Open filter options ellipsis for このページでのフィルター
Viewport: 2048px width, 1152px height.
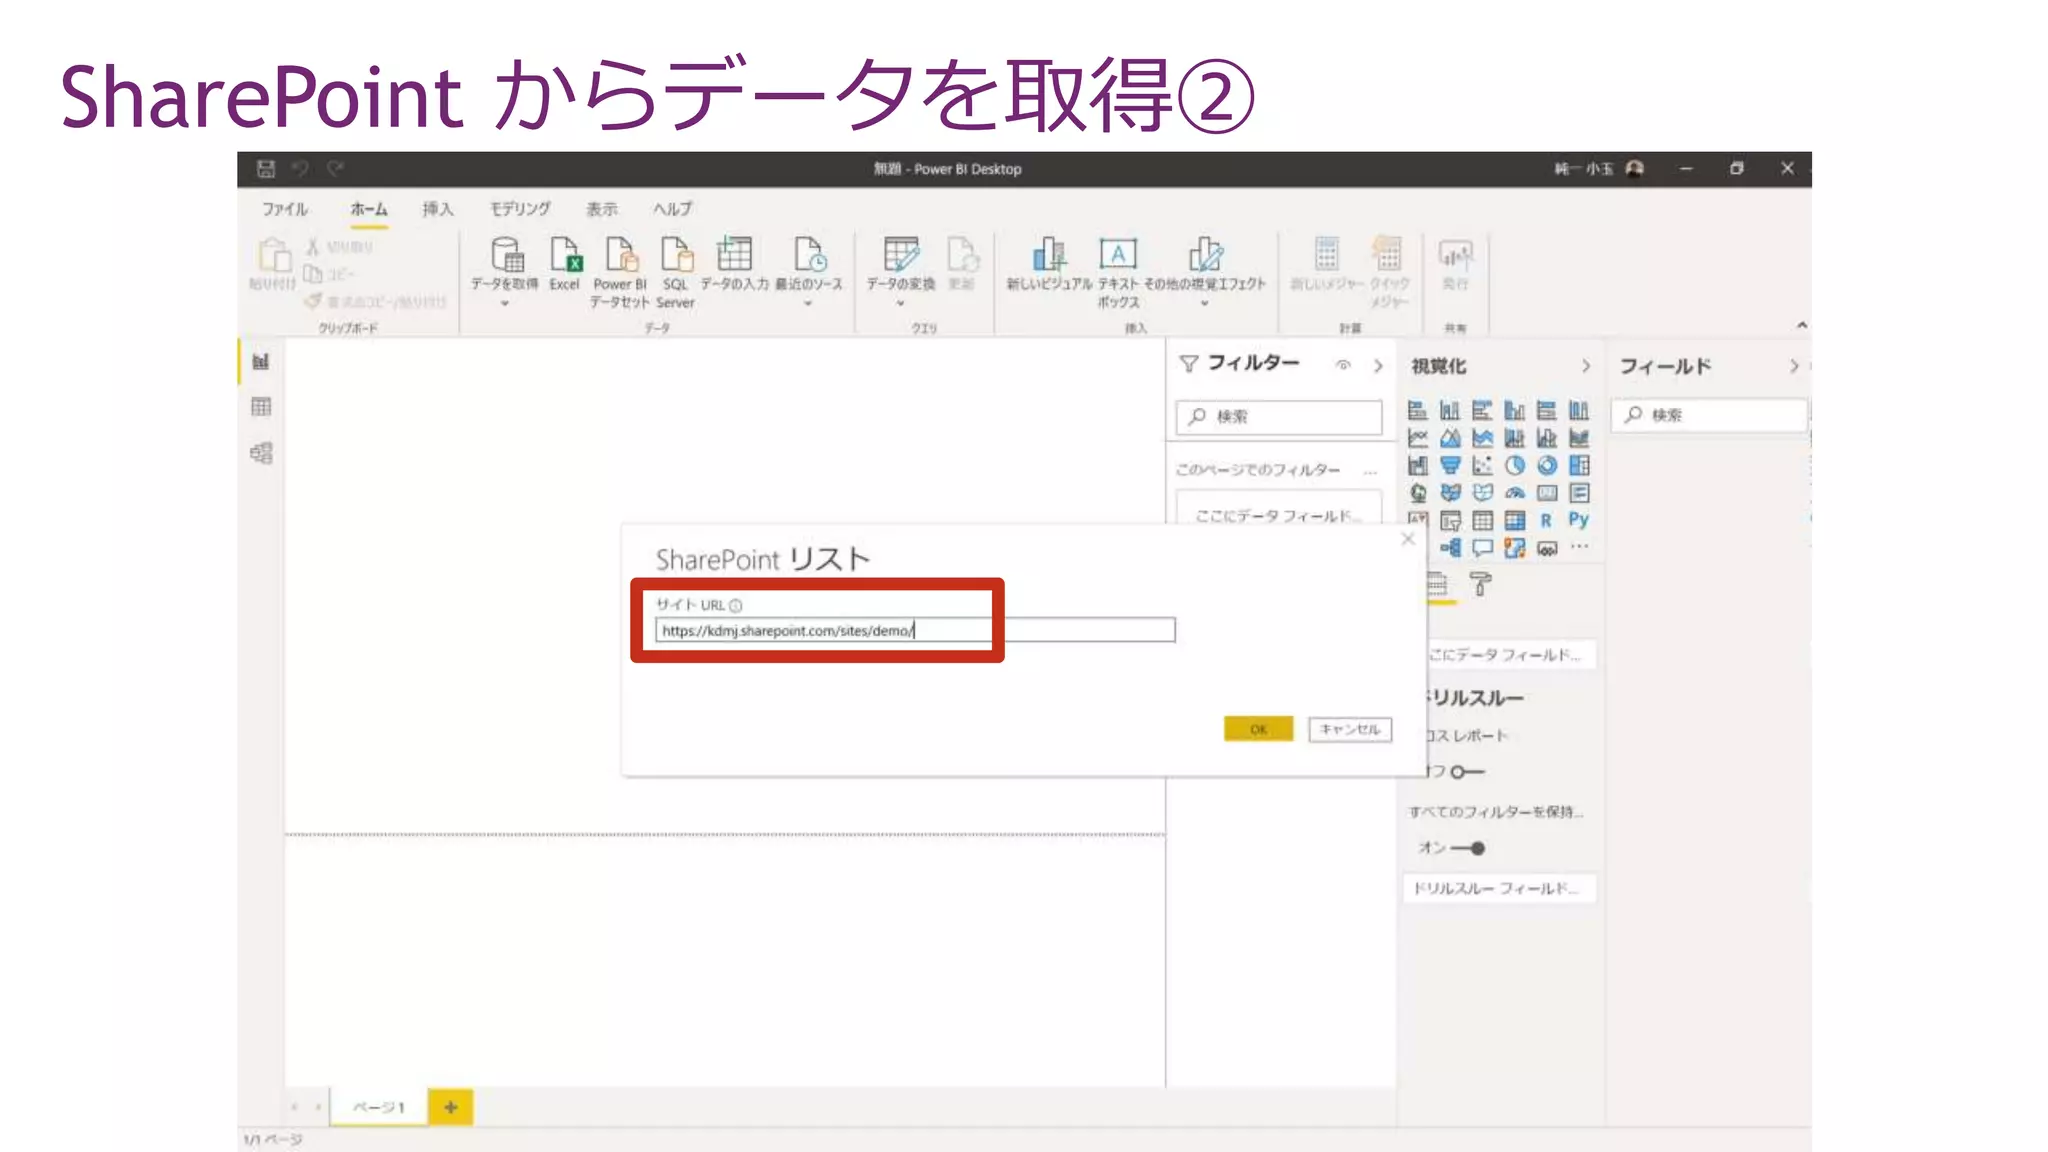point(1370,471)
